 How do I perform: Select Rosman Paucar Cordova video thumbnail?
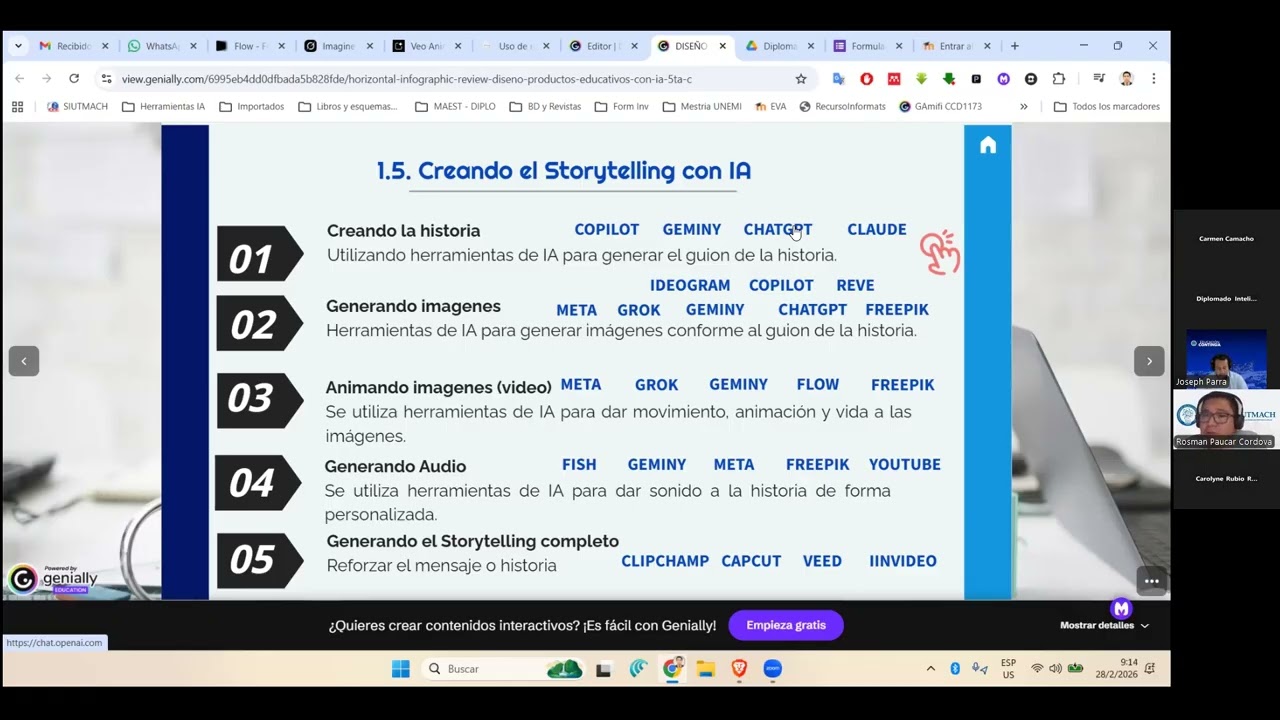[x=1224, y=419]
